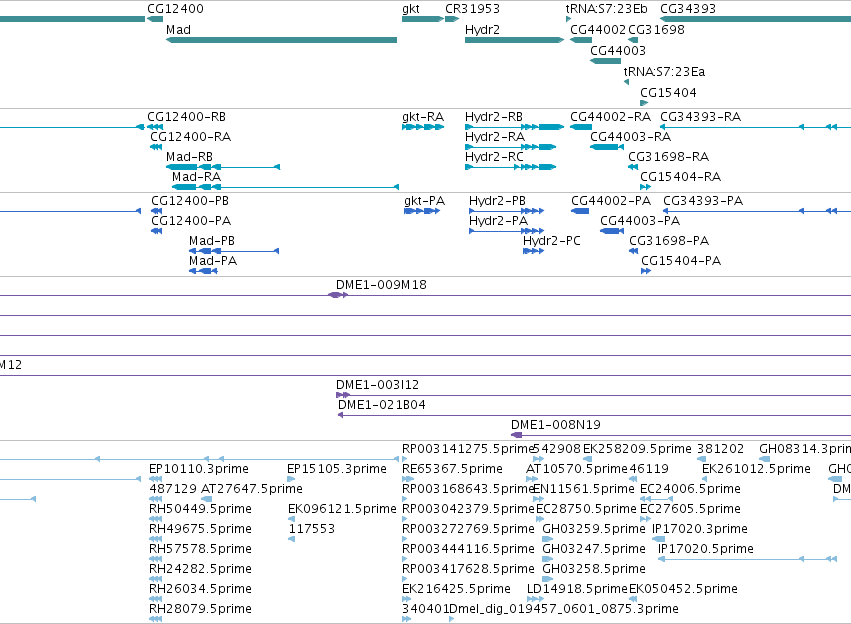This screenshot has height=624, width=851.
Task: Open the gkt gene feature
Action: (x=423, y=19)
